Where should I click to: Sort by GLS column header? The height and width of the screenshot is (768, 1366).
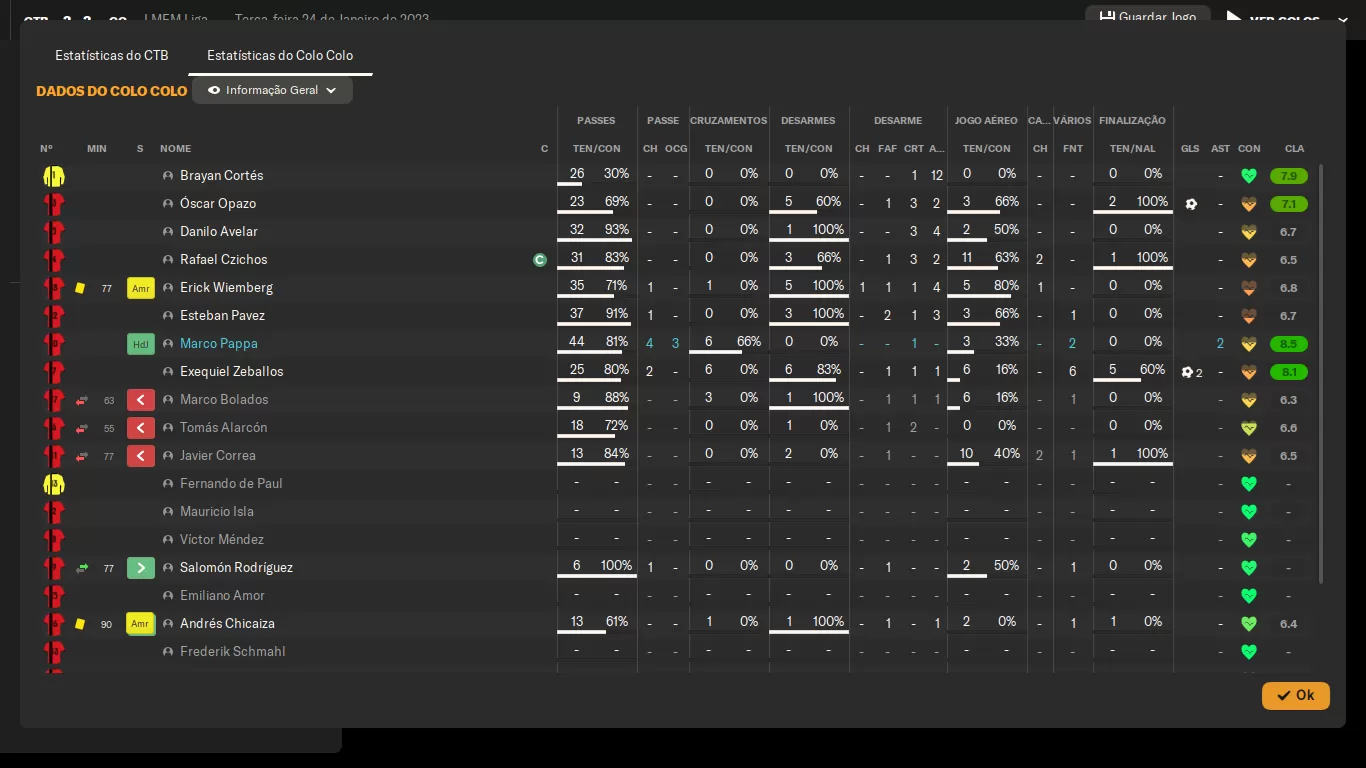(x=1190, y=149)
